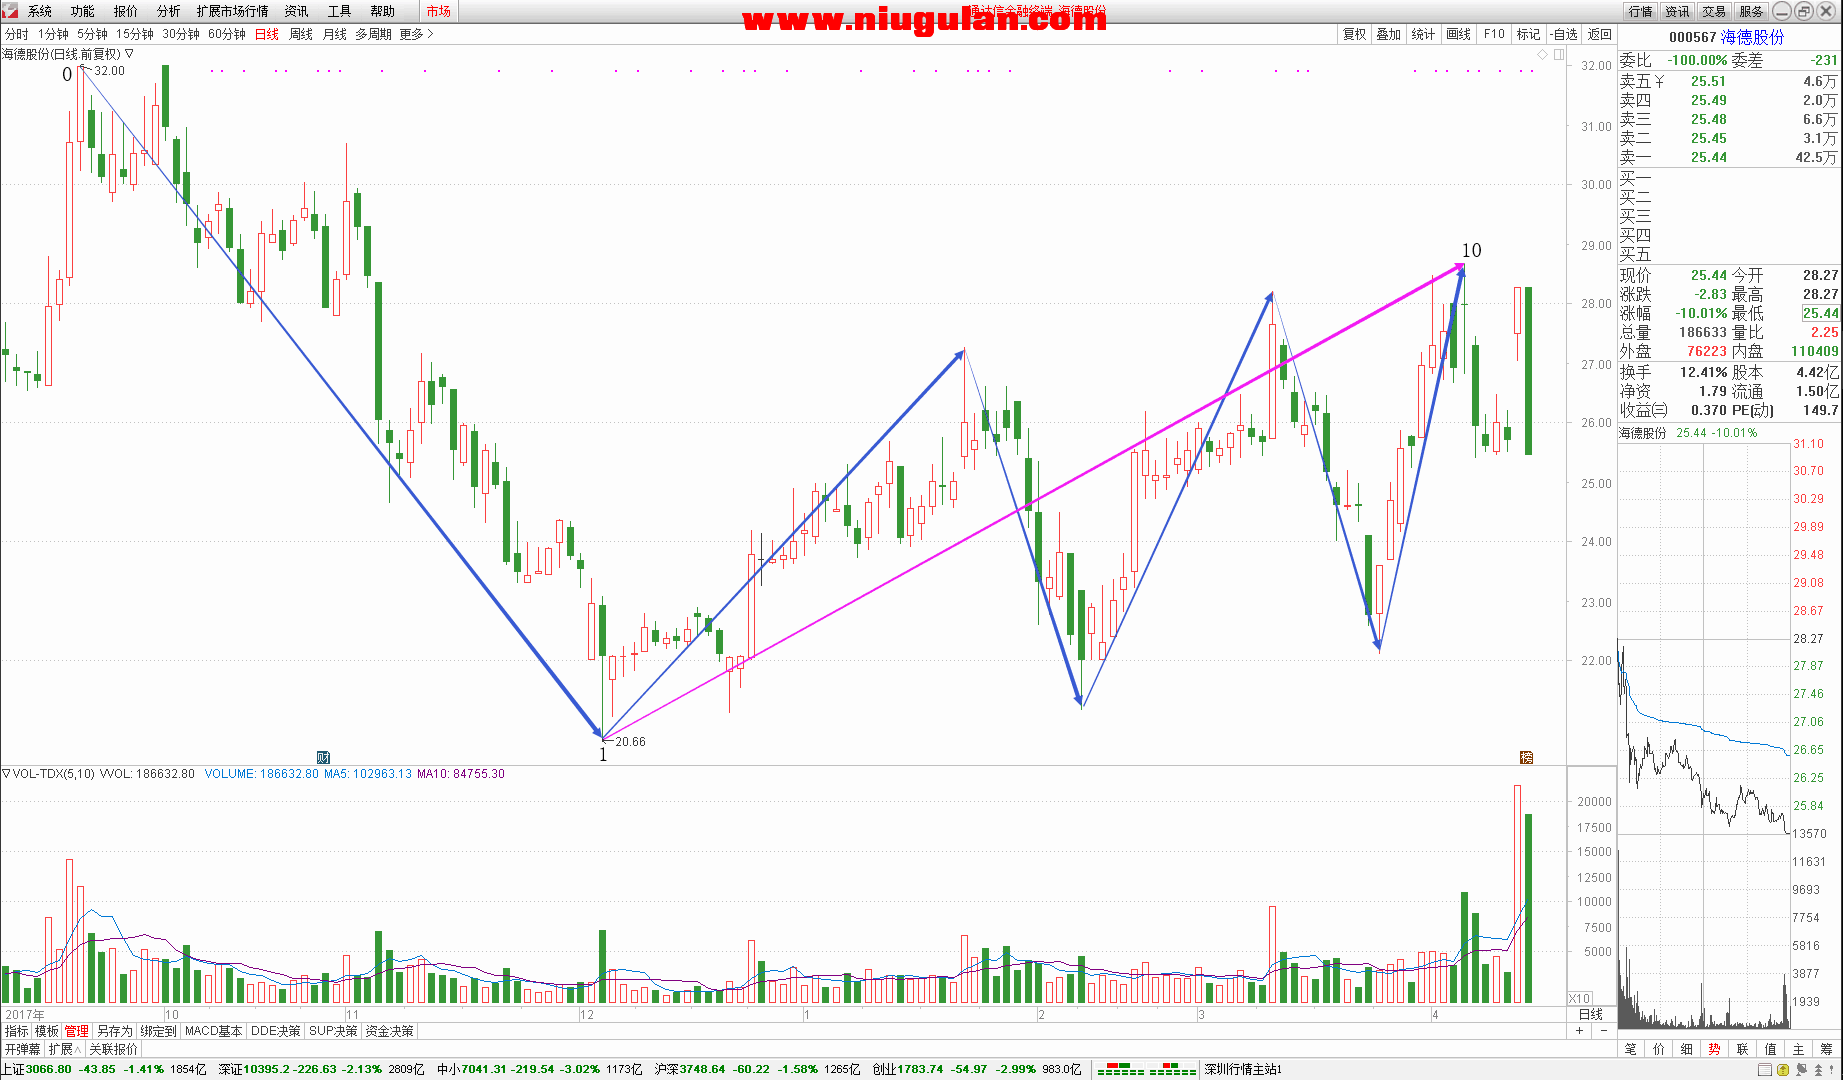This screenshot has width=1843, height=1080.
Task: Open the 系统 menu
Action: click(40, 11)
